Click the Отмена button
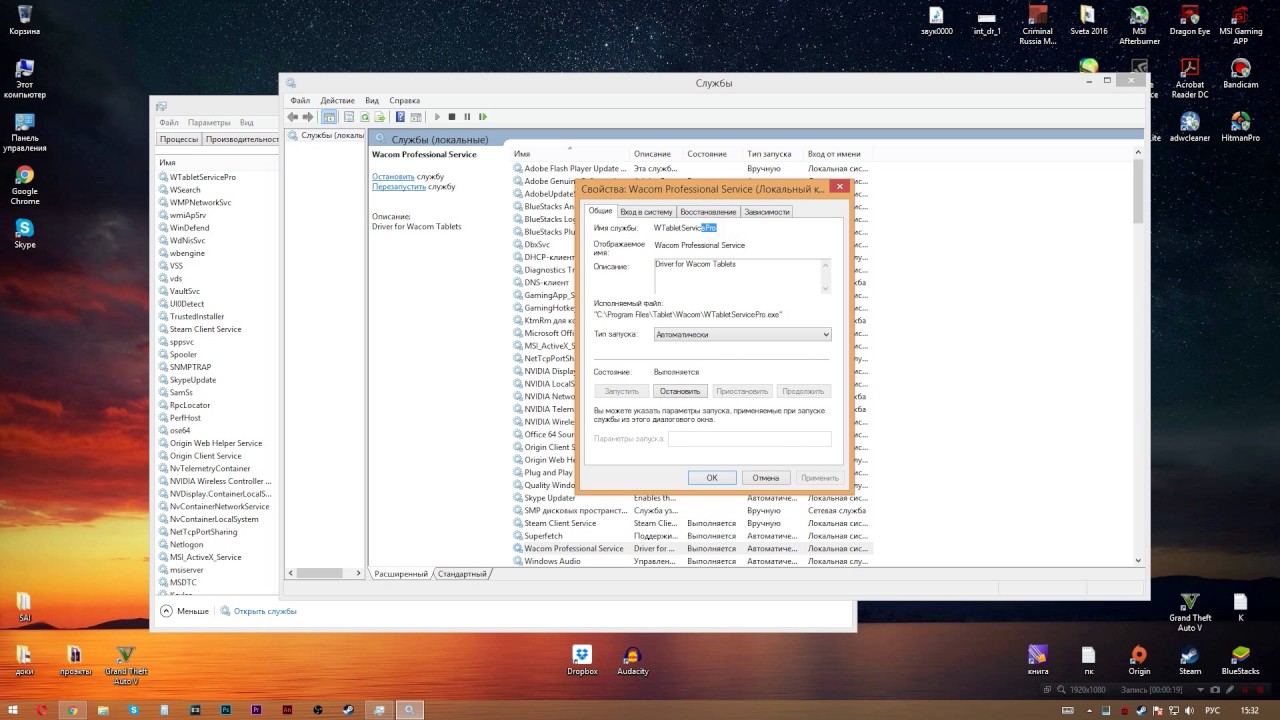 [x=766, y=478]
